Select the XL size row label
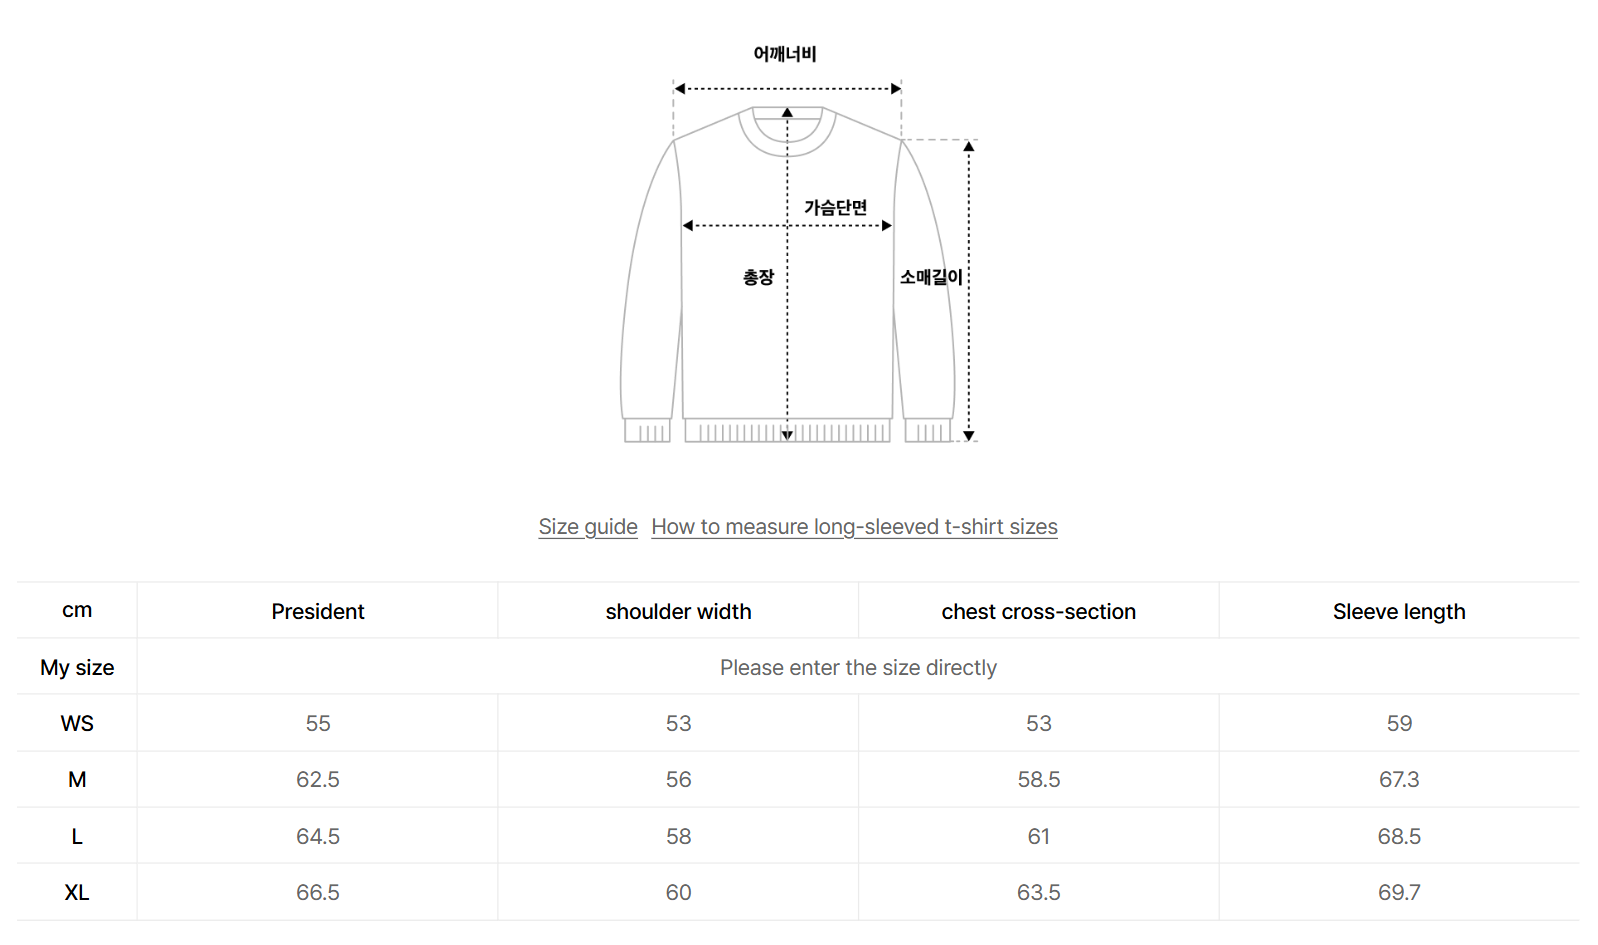This screenshot has height=945, width=1598. click(x=77, y=893)
